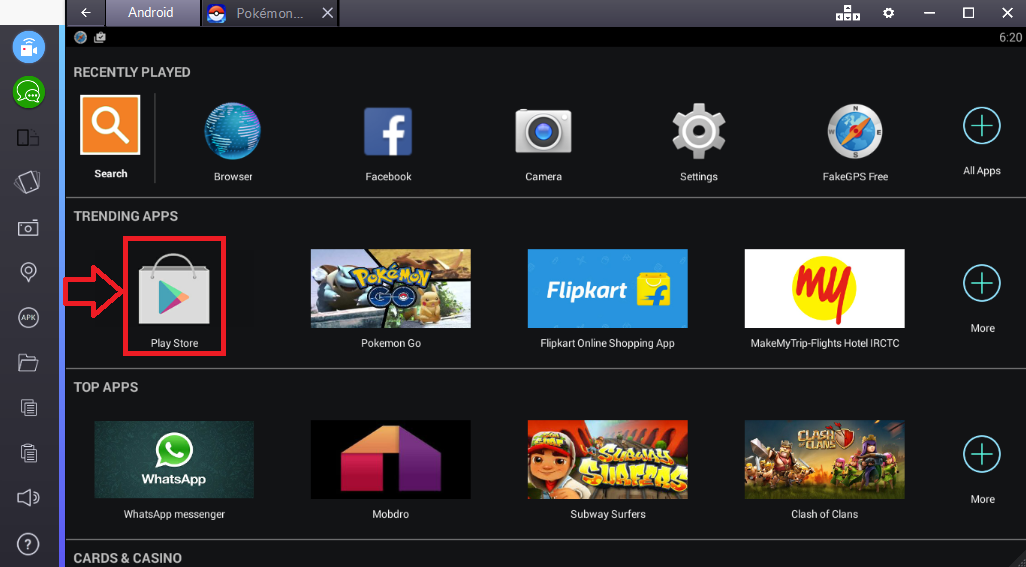Open the Camera app
Screen dimensions: 1026x567
[543, 132]
